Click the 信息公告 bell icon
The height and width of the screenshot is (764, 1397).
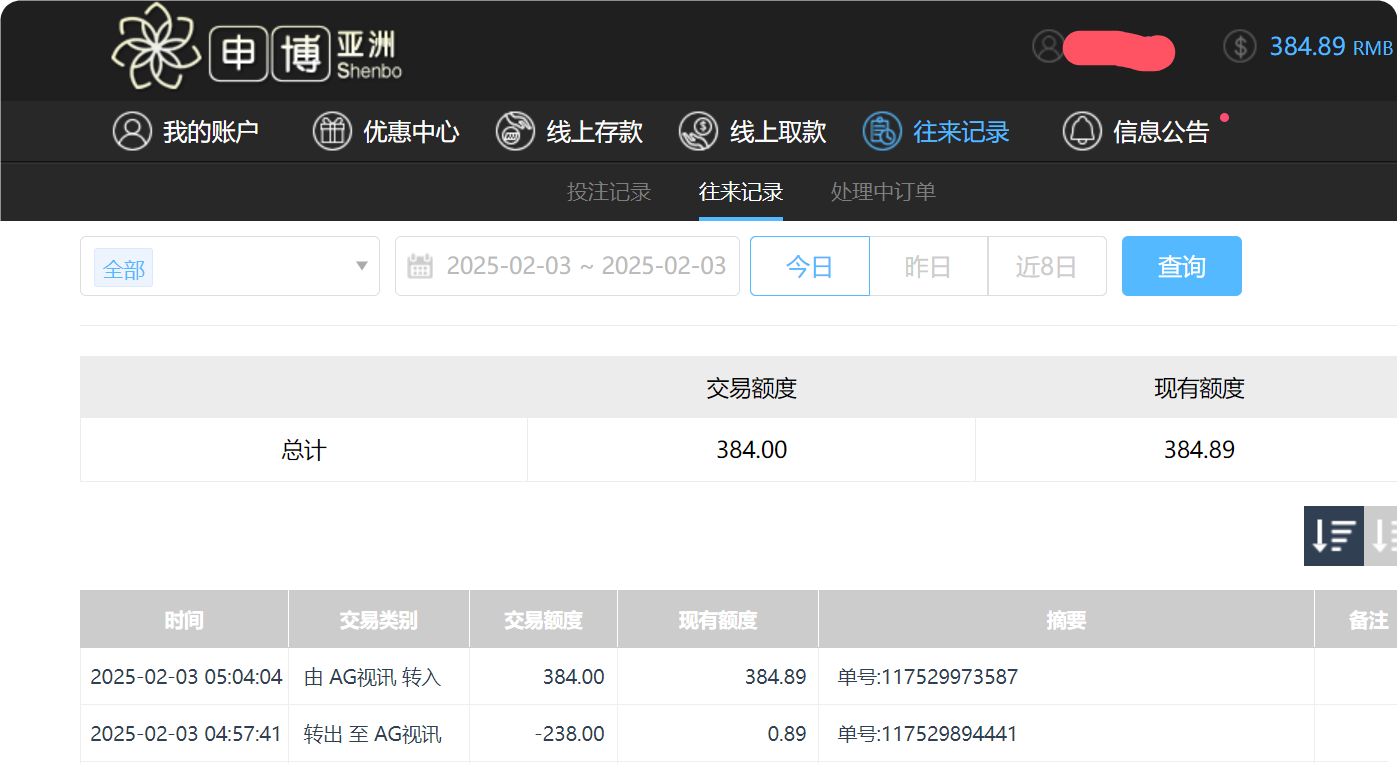[1081, 131]
